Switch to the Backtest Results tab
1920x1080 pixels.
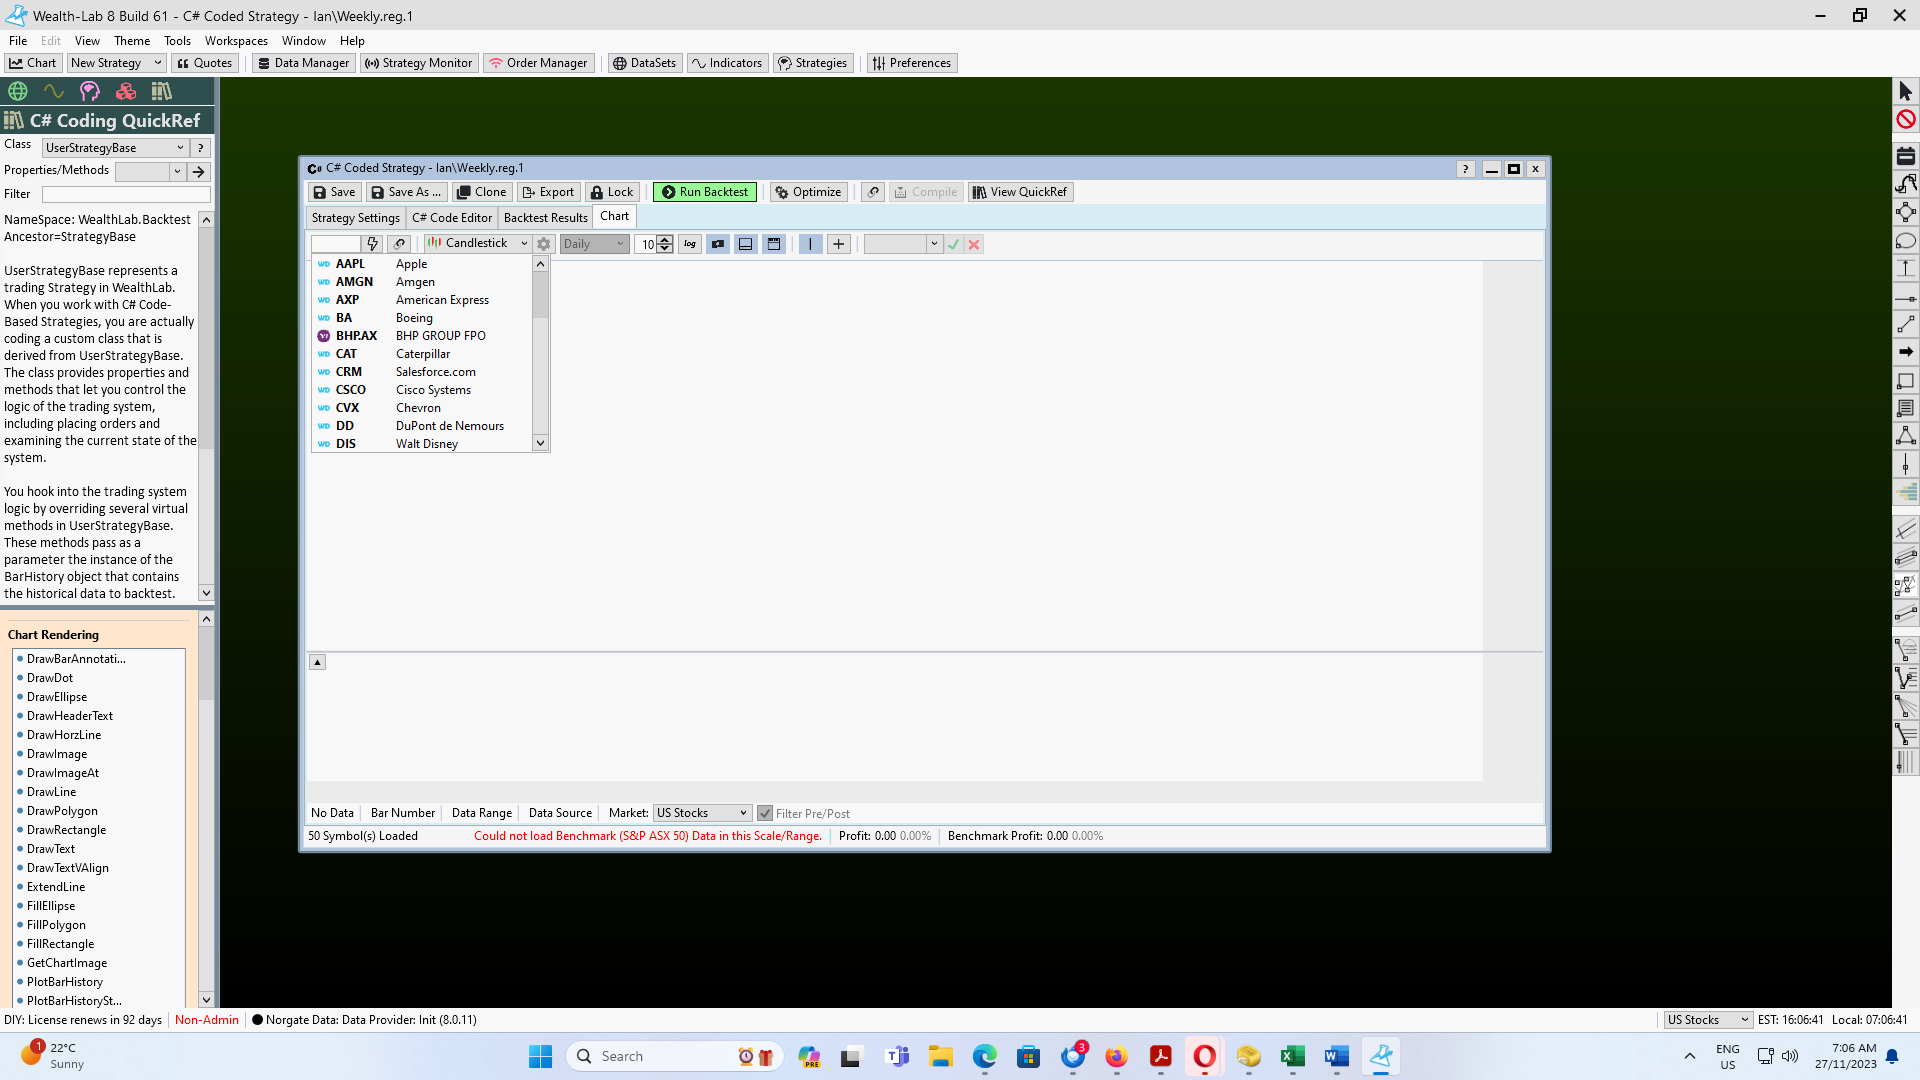[545, 218]
